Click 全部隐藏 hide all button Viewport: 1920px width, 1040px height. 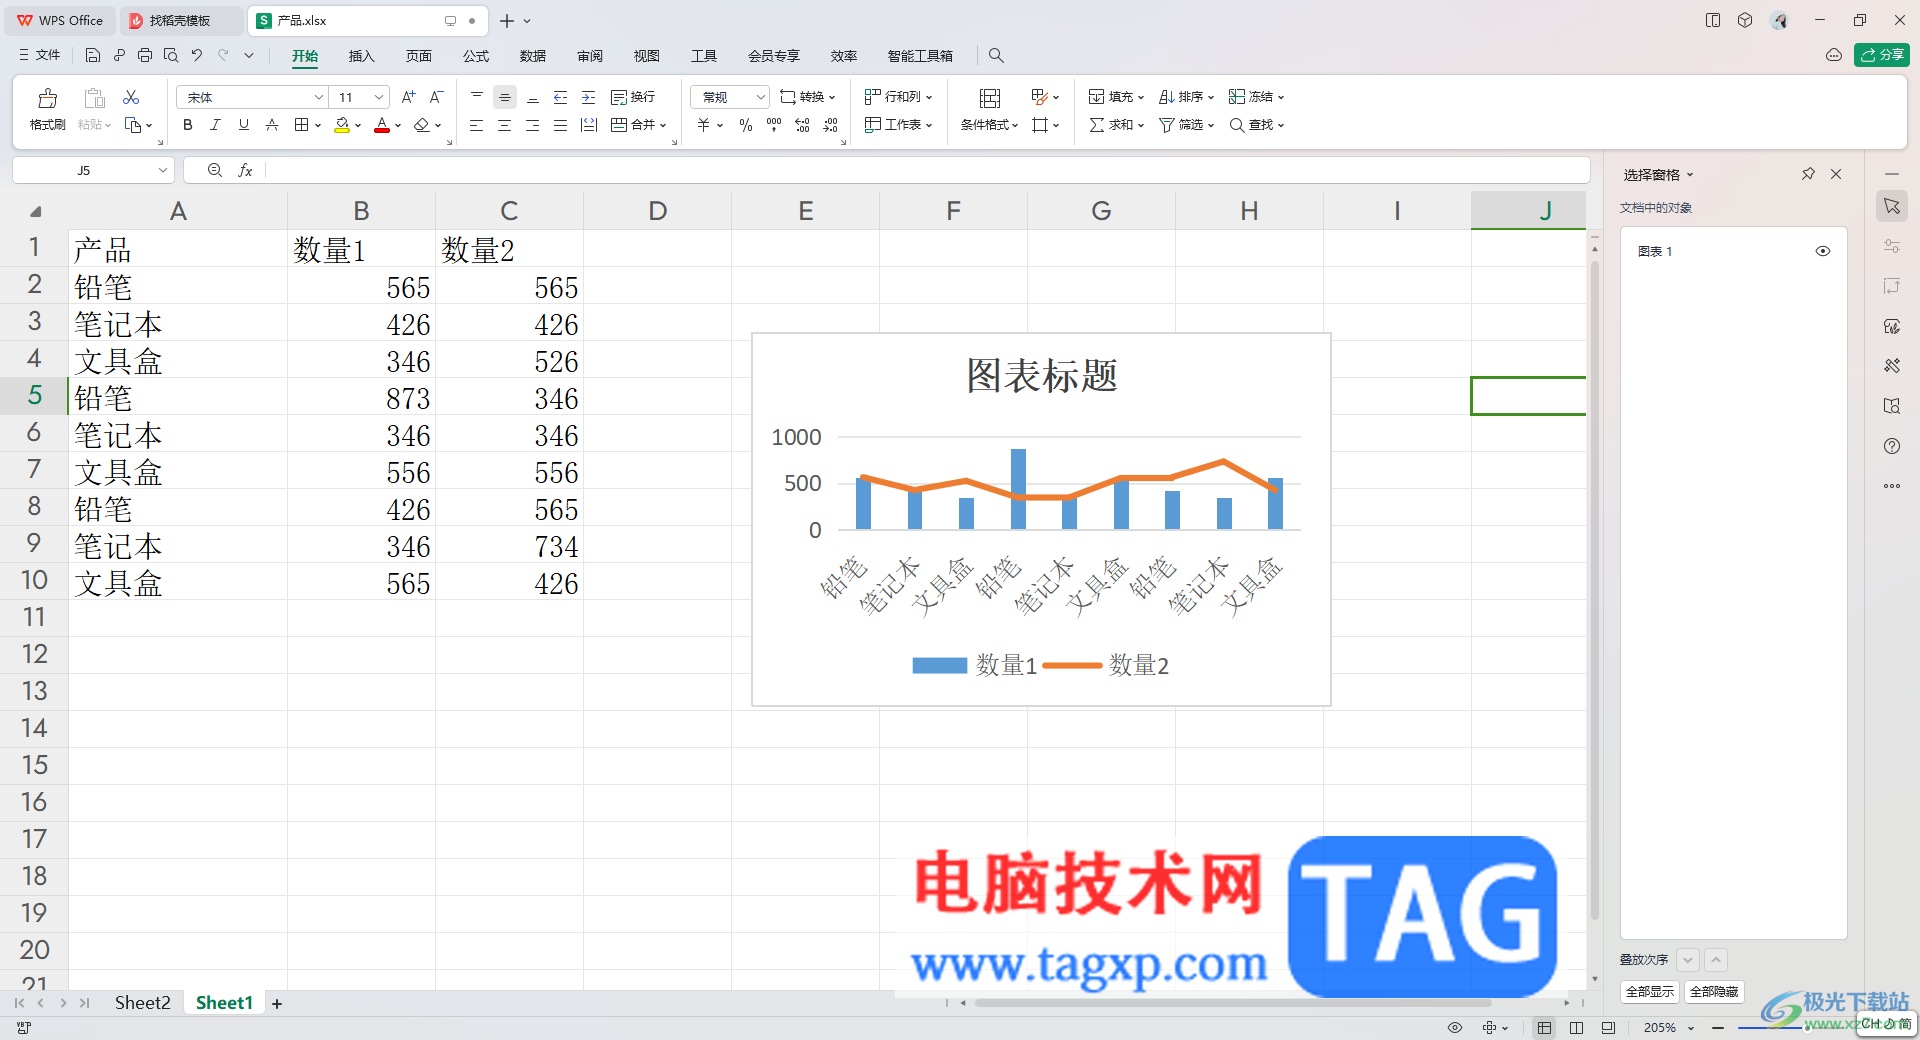pyautogui.click(x=1714, y=992)
